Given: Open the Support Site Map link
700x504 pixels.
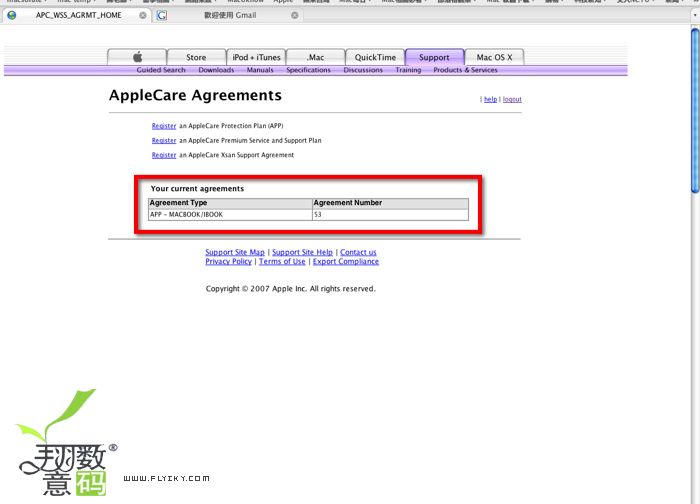Looking at the screenshot, I should [x=235, y=252].
